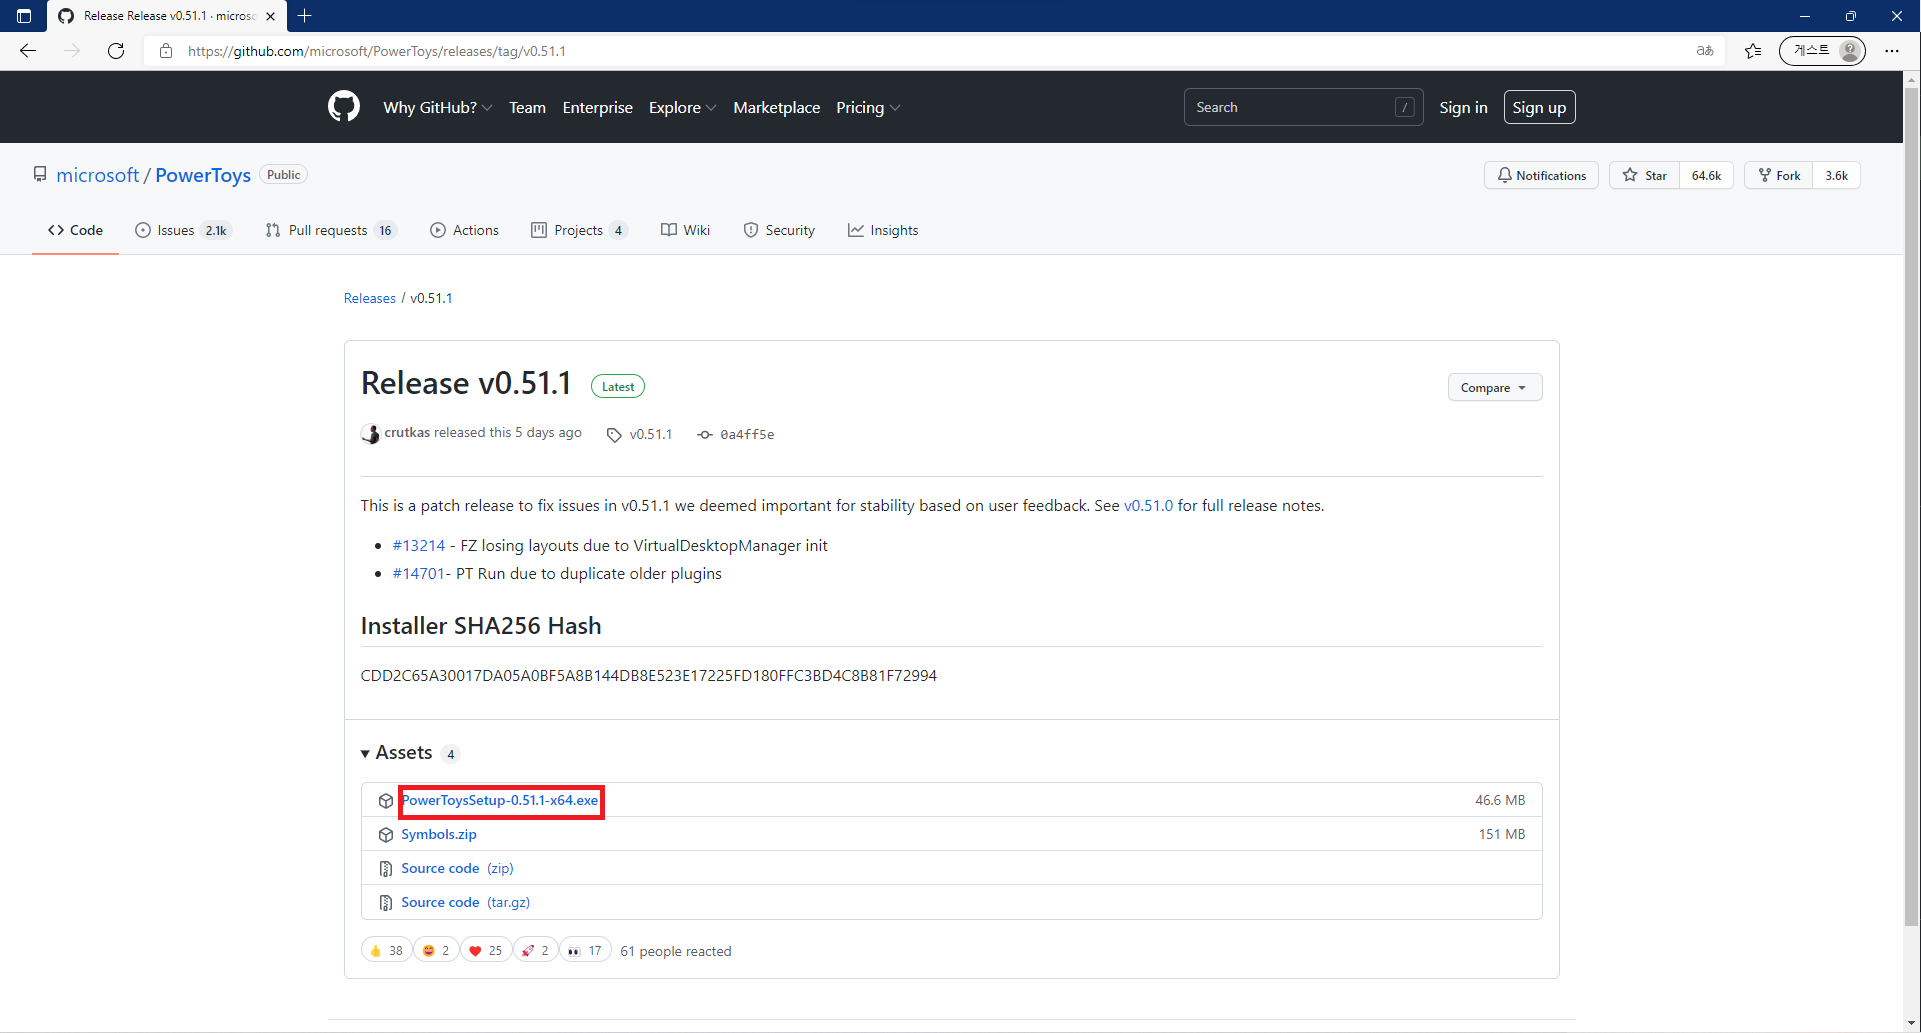This screenshot has width=1921, height=1033.
Task: Download Source code (tar.gz)
Action: pos(466,903)
